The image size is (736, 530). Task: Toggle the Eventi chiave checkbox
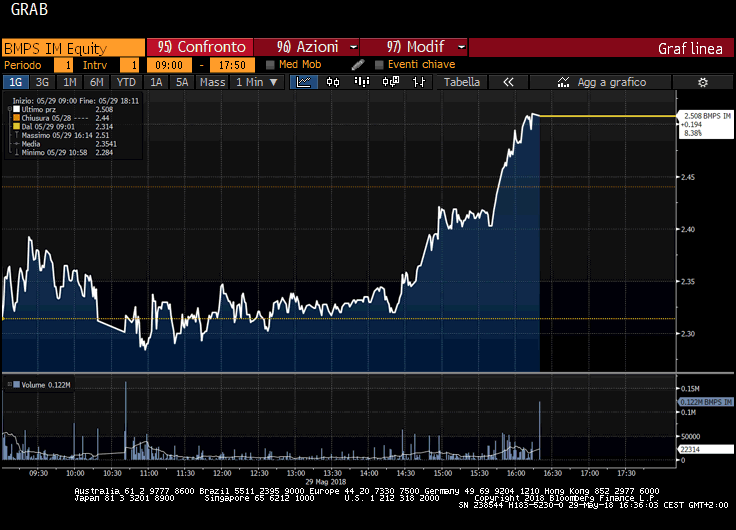[x=379, y=65]
